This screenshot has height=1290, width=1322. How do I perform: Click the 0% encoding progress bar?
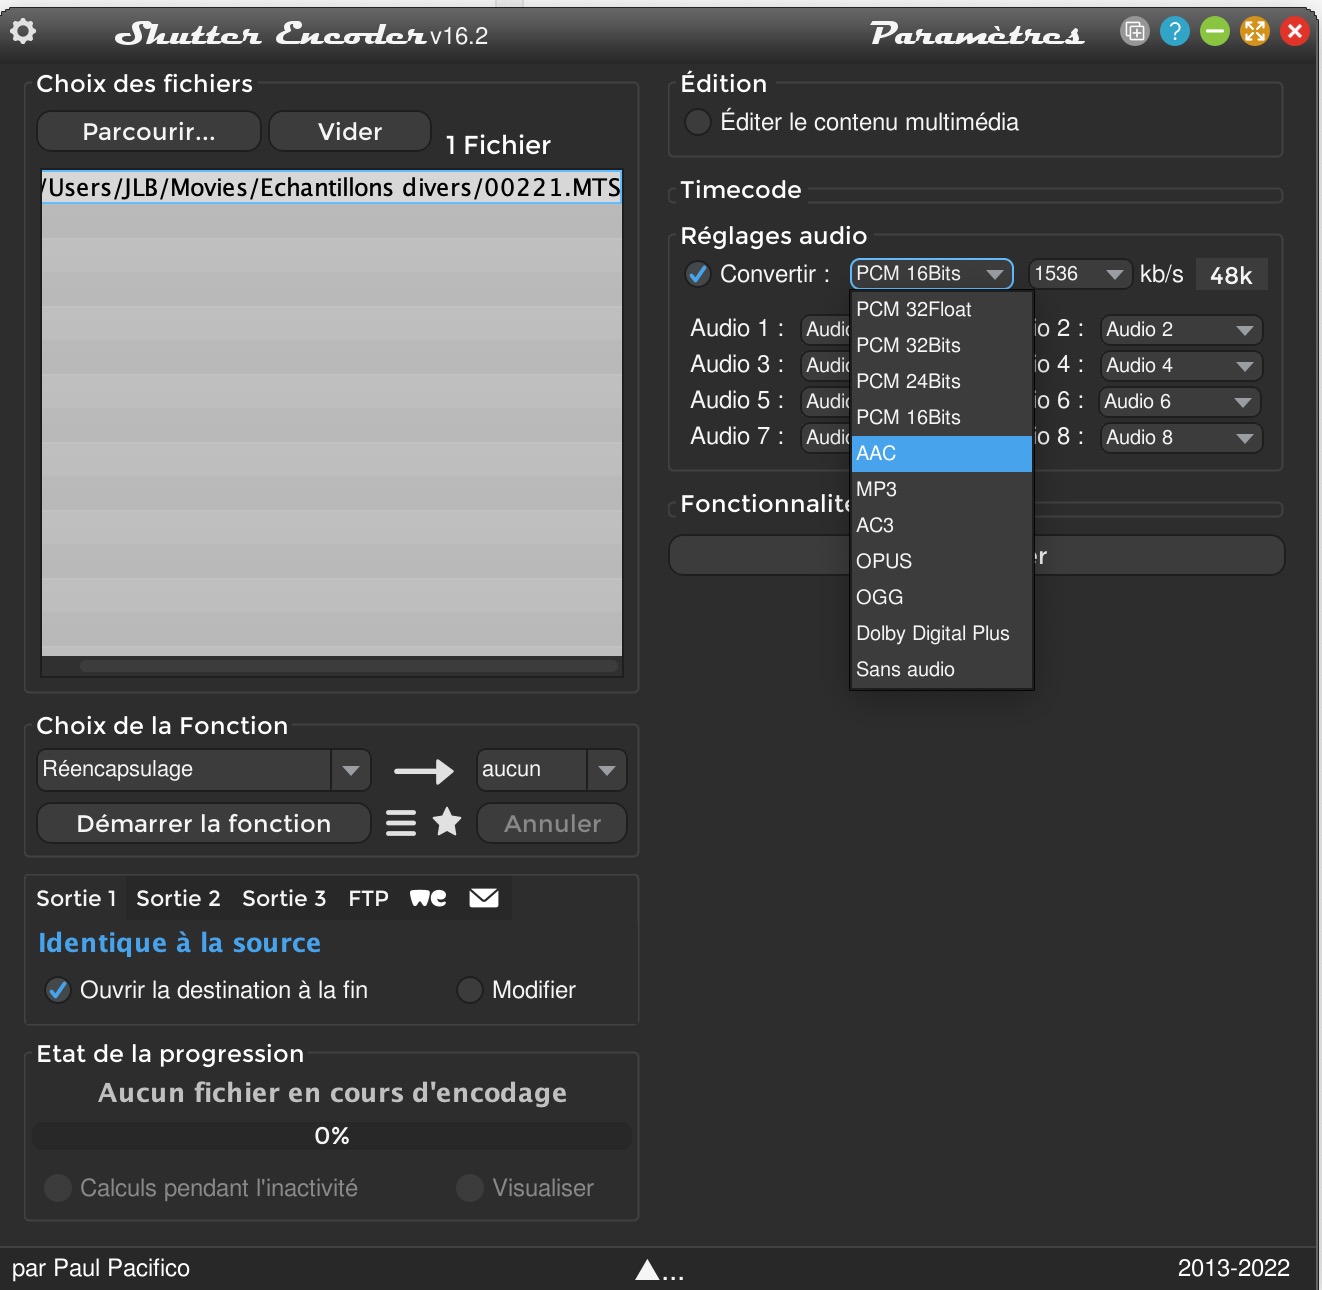[x=332, y=1136]
